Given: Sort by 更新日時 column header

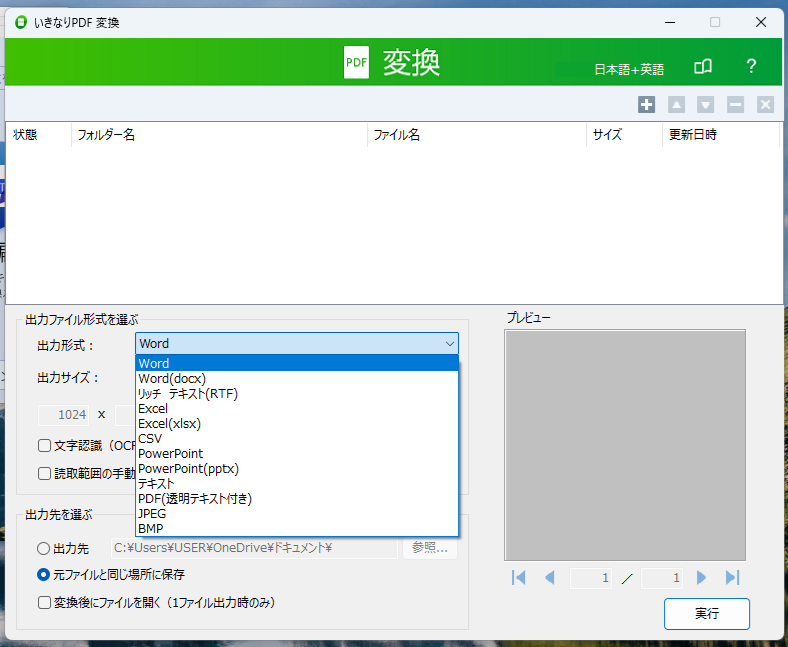Looking at the screenshot, I should (x=721, y=135).
